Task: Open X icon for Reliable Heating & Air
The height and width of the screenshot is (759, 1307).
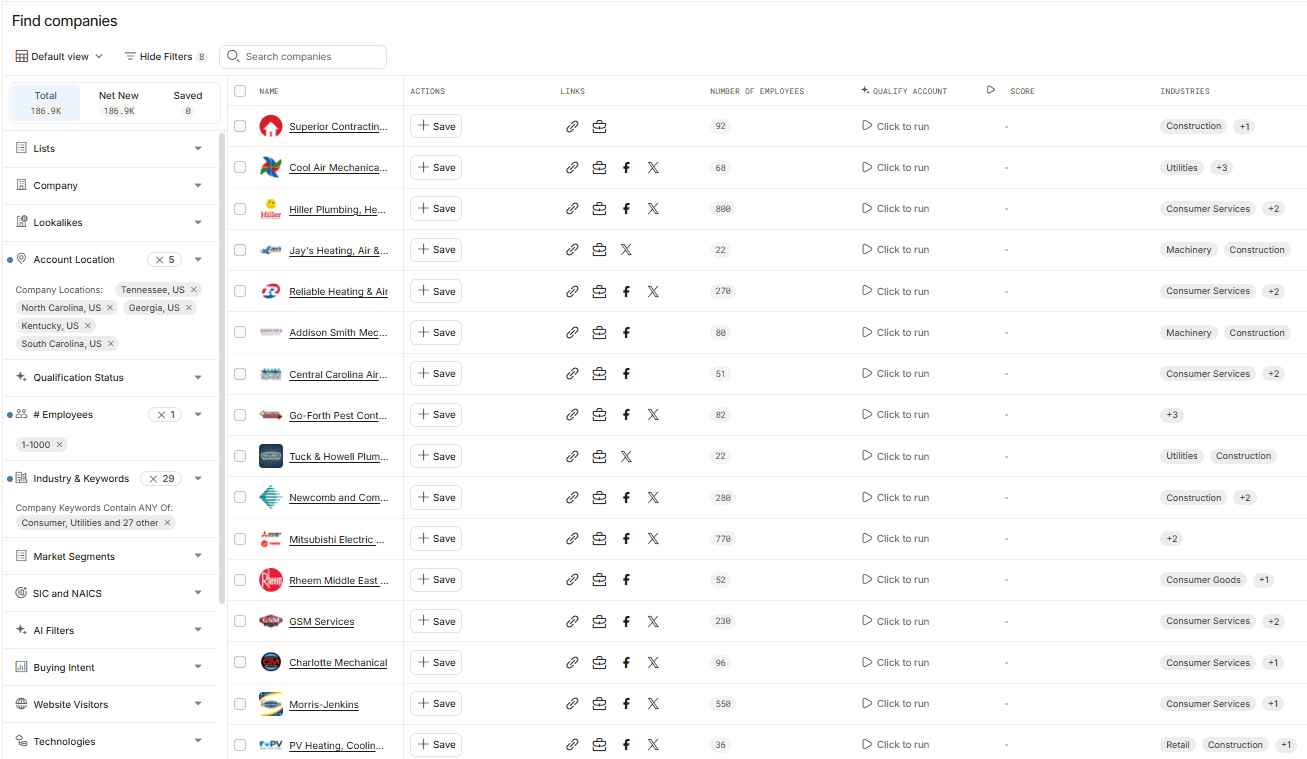Action: (x=653, y=292)
